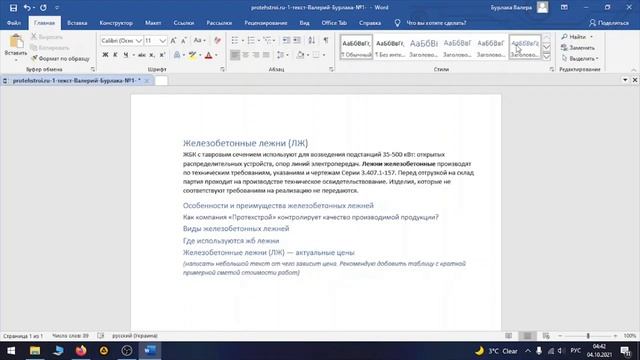Switch to the Макет tab
Viewport: 640px width, 360px height.
point(153,23)
